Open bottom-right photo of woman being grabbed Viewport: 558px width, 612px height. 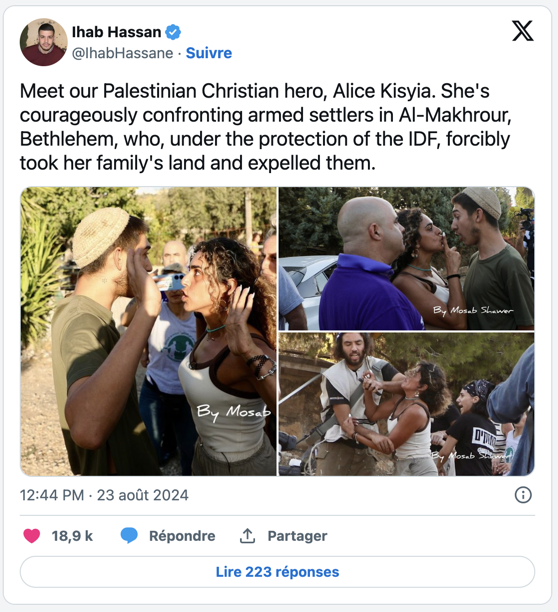pyautogui.click(x=406, y=404)
